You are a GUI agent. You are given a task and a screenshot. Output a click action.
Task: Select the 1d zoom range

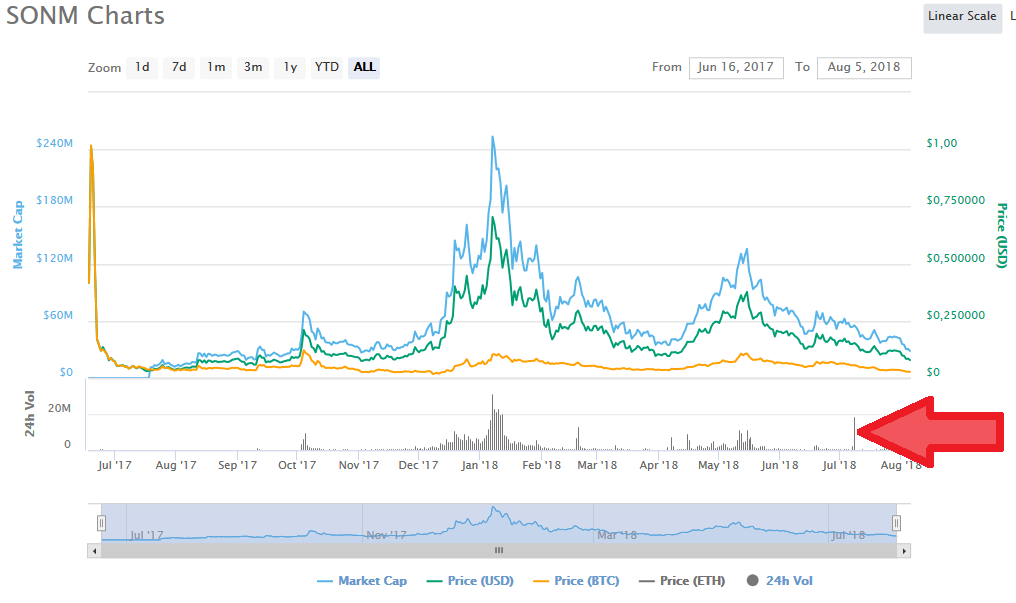pos(143,67)
